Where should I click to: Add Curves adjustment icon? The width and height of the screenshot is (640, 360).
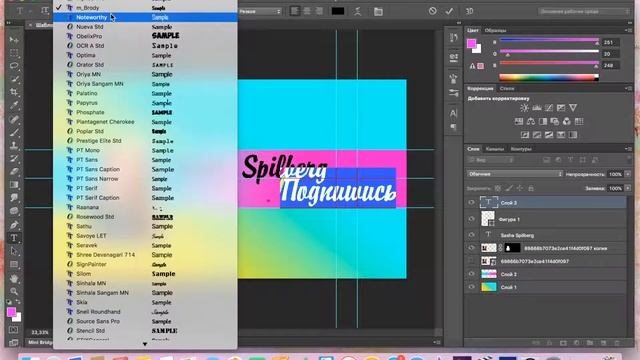click(549, 108)
